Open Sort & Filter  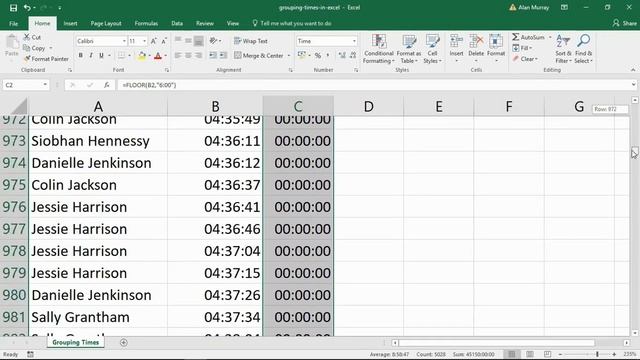coord(563,49)
